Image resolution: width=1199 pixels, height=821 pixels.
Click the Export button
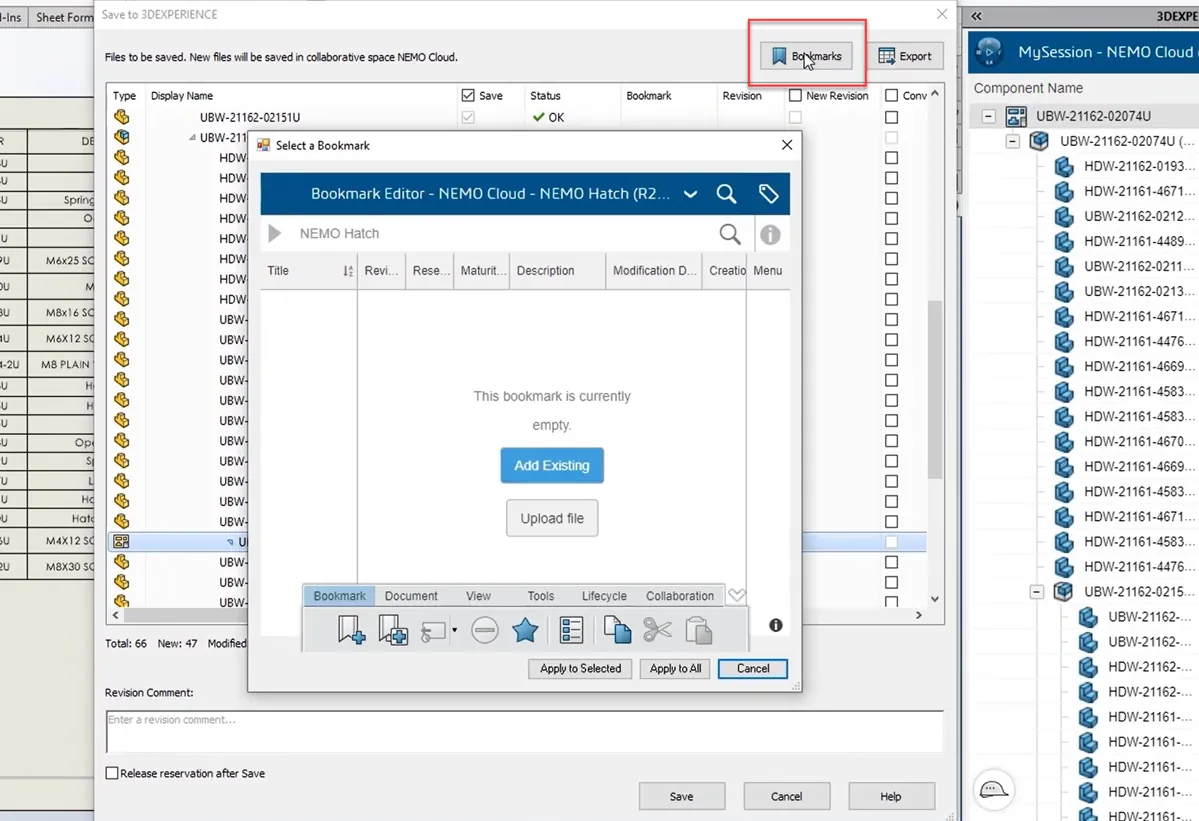click(905, 56)
